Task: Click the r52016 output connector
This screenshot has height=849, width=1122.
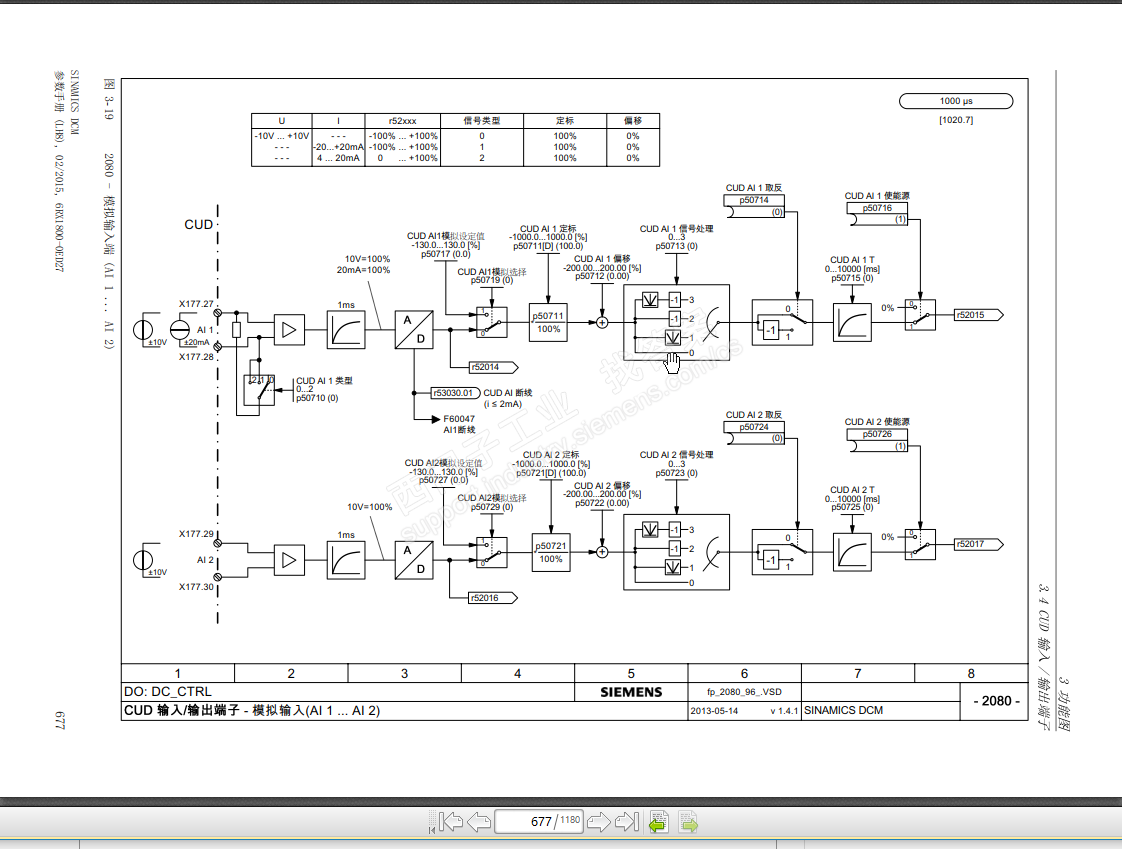Action: click(494, 598)
